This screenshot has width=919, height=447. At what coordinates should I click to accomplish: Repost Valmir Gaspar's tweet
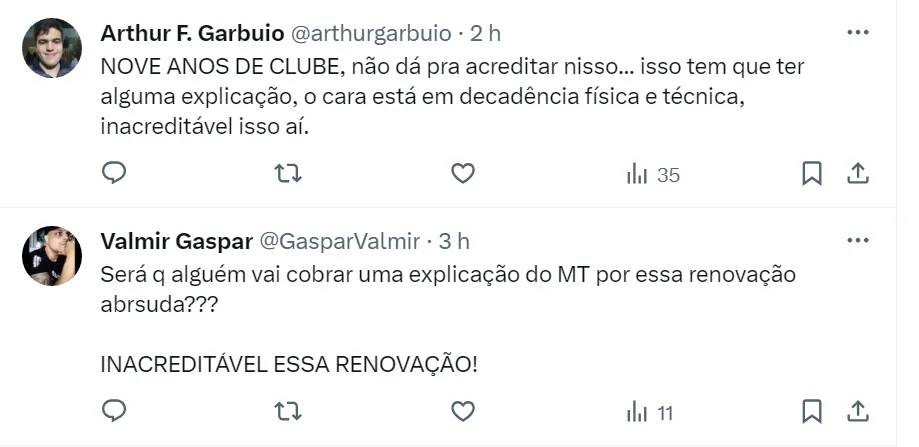(288, 411)
